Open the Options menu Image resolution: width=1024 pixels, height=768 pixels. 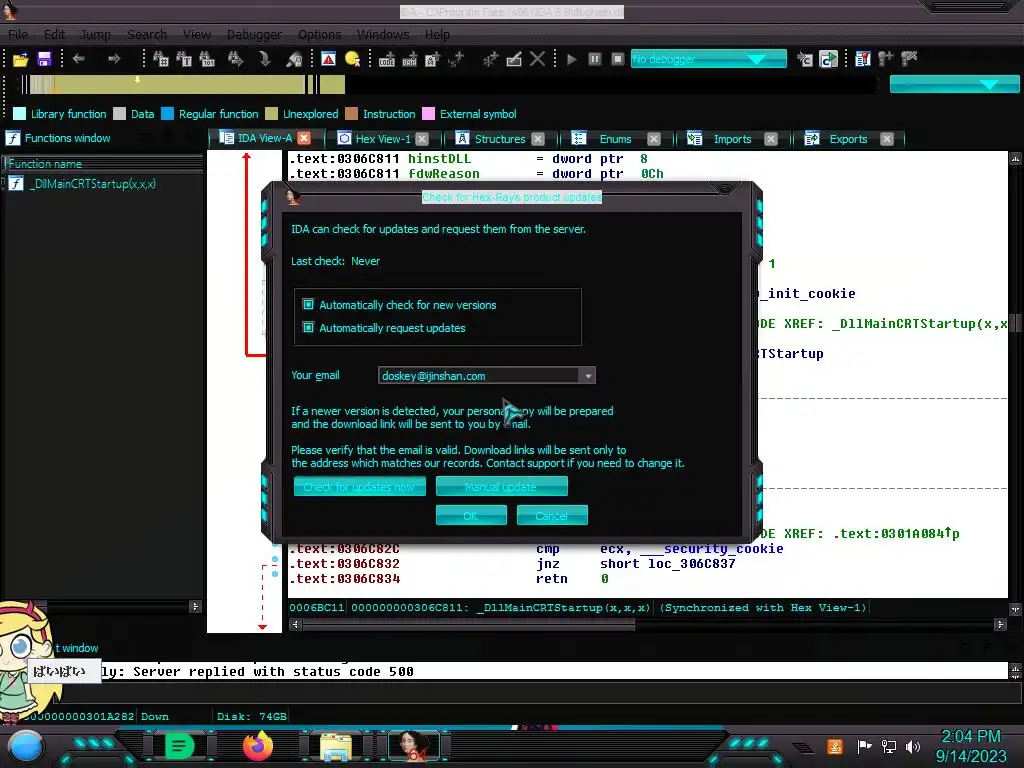tap(319, 35)
